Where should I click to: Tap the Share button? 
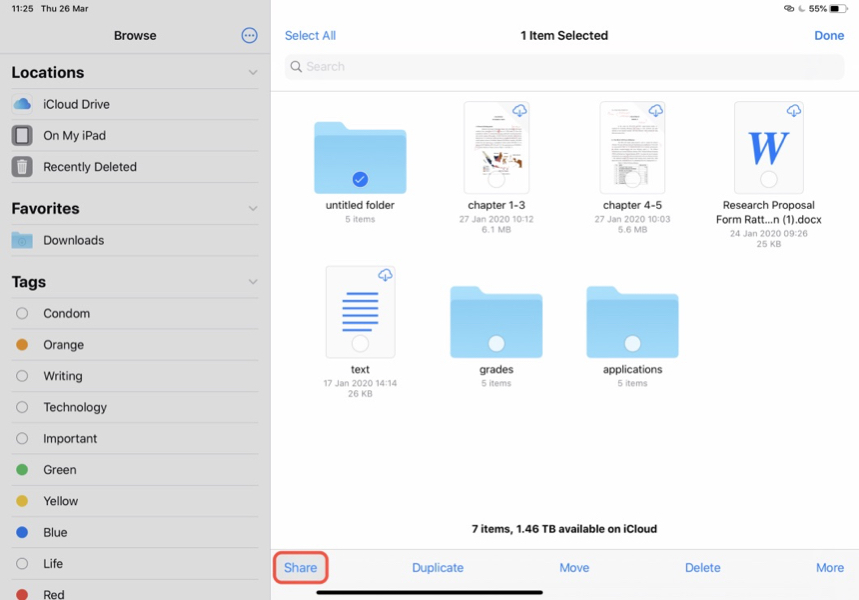[x=300, y=568]
